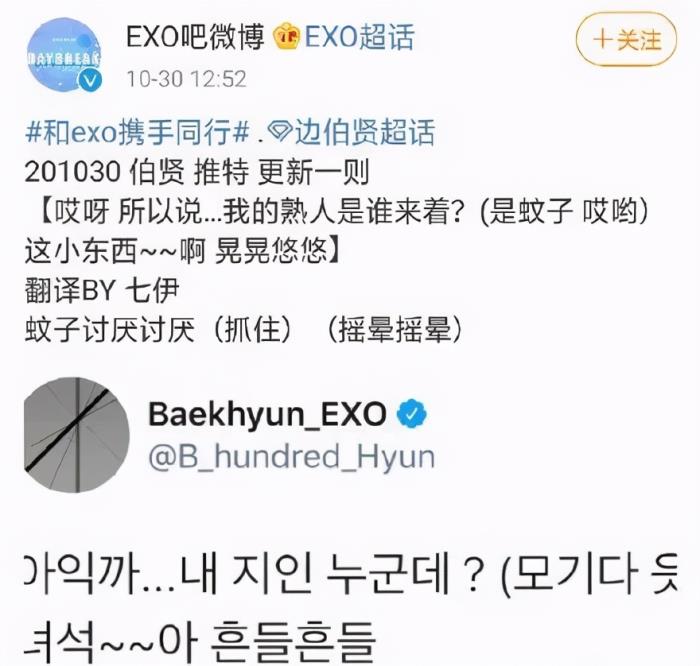
Task: Tap the Korean tweet text screenshot
Action: coord(351,605)
